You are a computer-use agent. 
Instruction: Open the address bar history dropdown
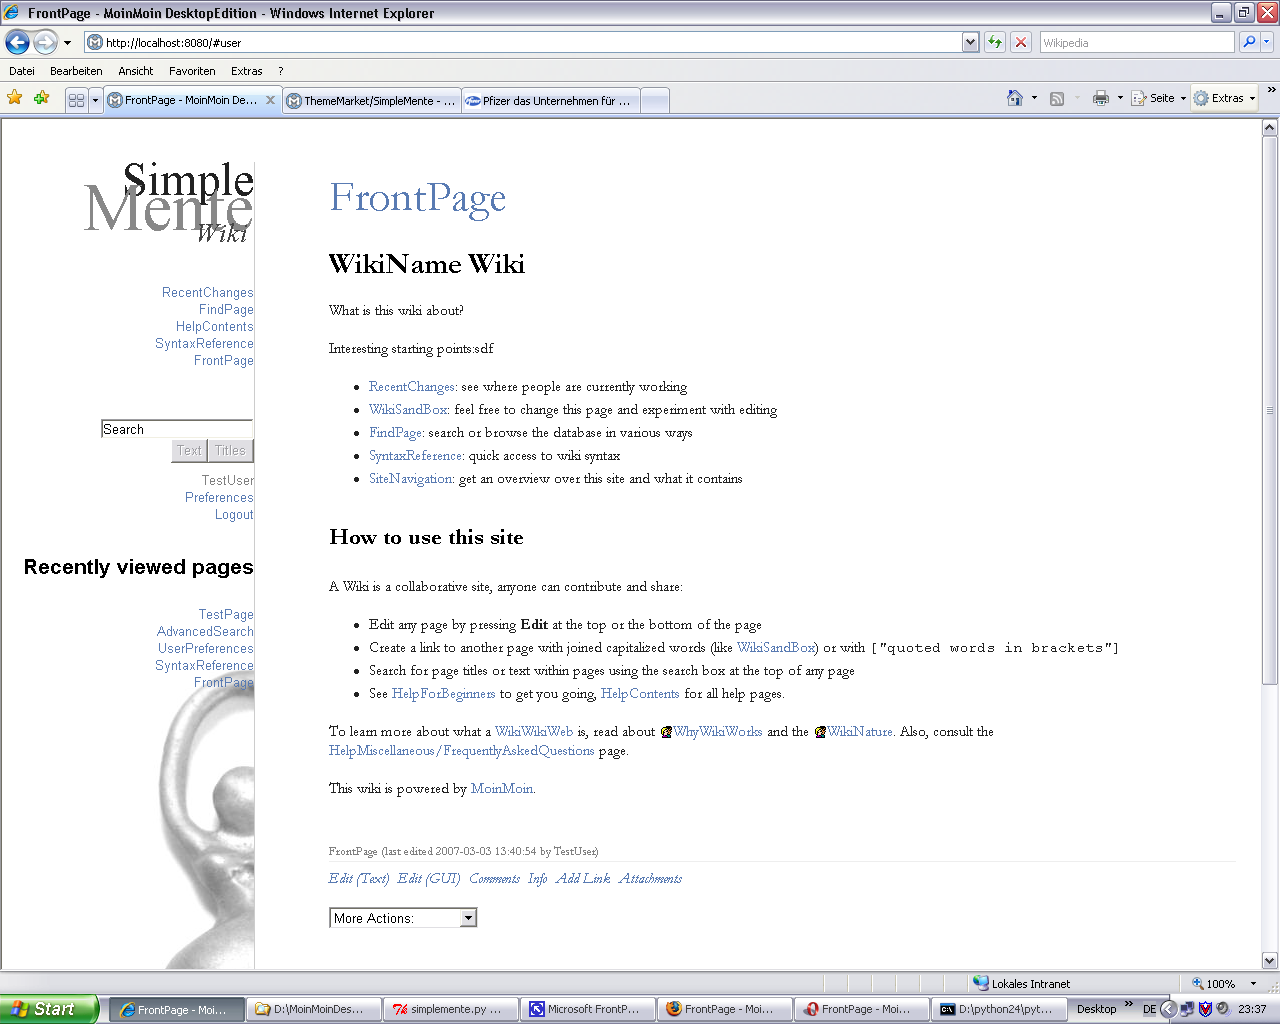[x=970, y=42]
